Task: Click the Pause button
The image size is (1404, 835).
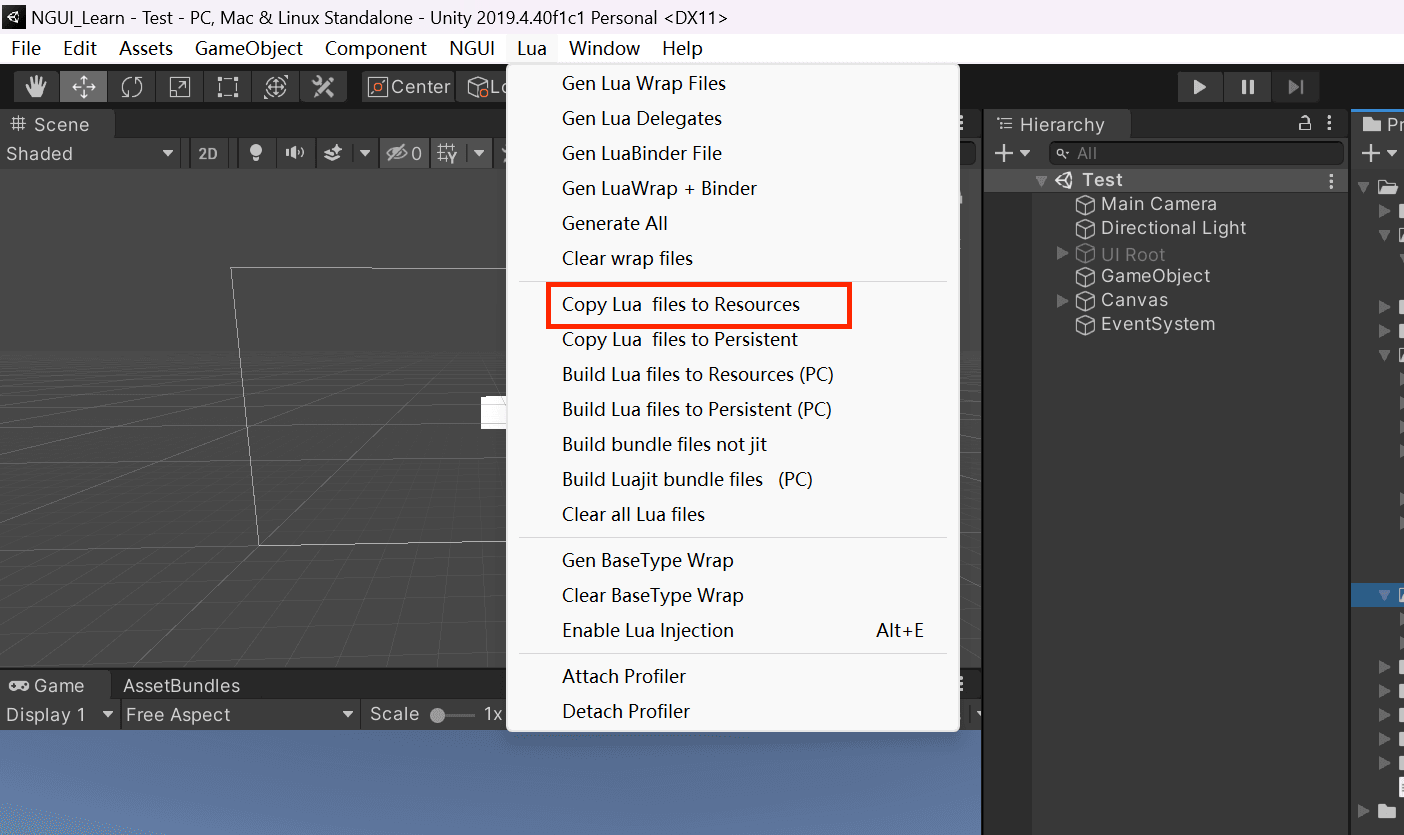Action: (1247, 87)
